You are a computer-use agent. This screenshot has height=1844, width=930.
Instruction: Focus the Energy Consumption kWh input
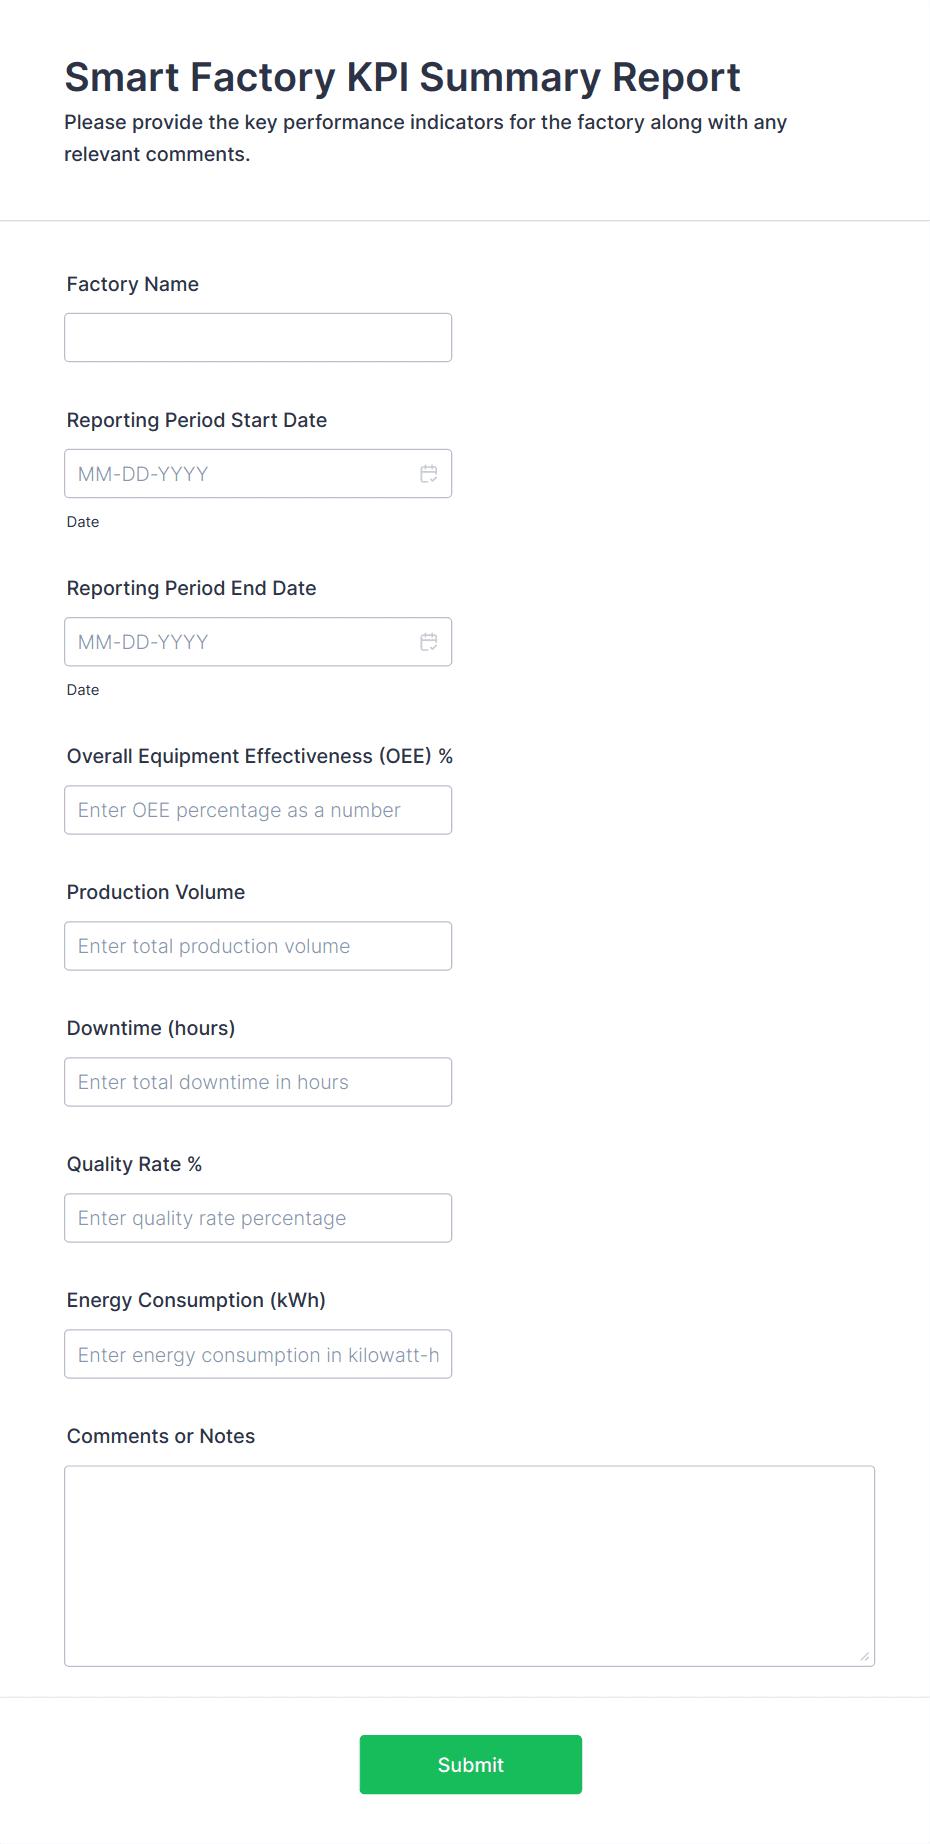coord(257,1353)
